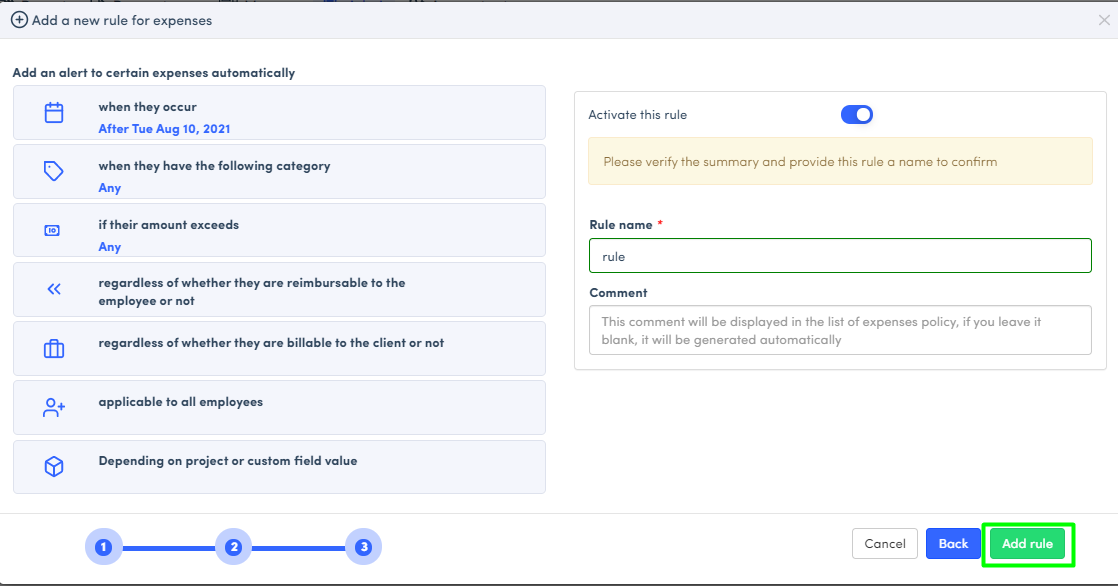Open 'After Tue Aug 10, 2021' date condition
This screenshot has height=586, width=1118.
[164, 129]
